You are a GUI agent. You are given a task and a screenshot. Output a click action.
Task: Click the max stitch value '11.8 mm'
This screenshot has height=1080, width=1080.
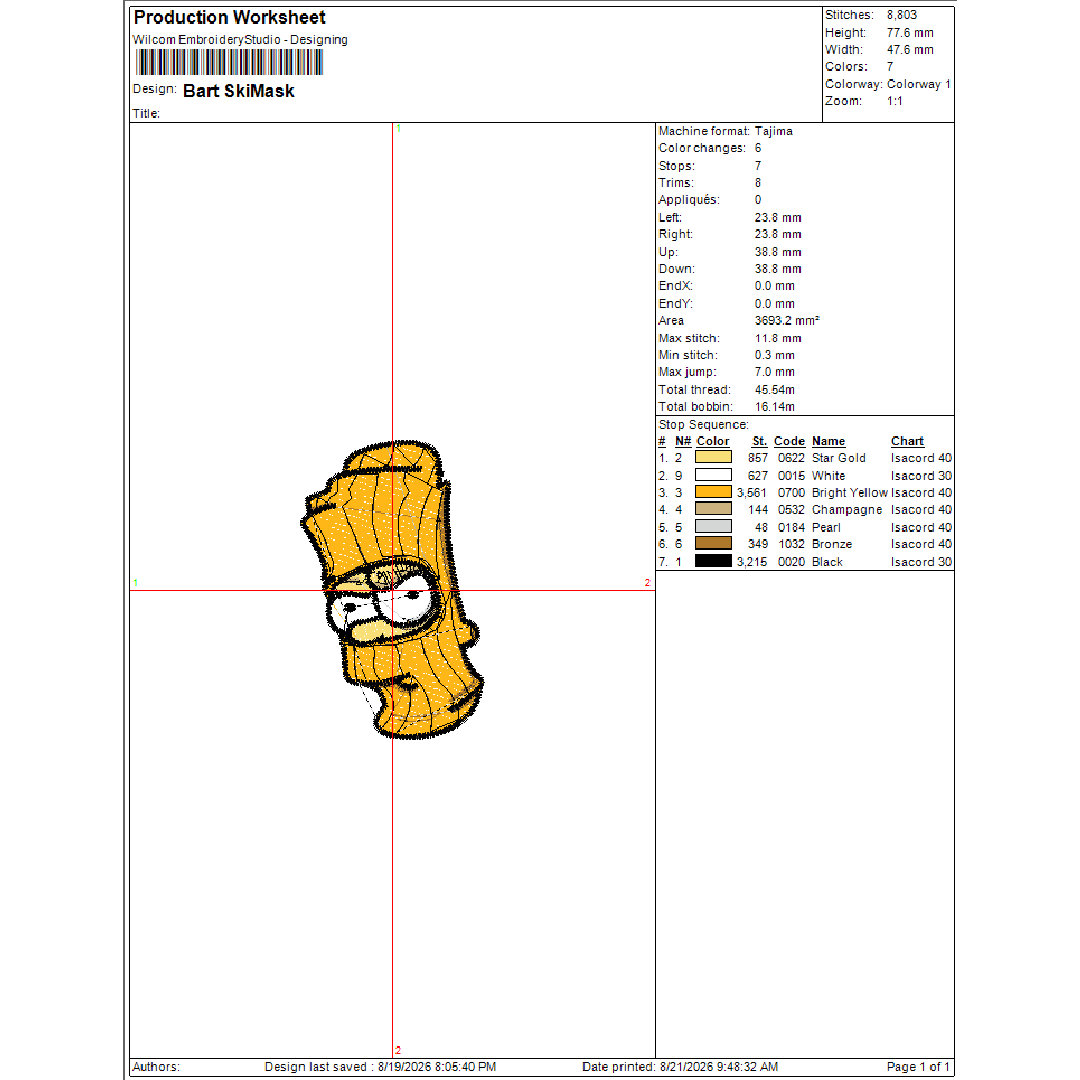778,338
